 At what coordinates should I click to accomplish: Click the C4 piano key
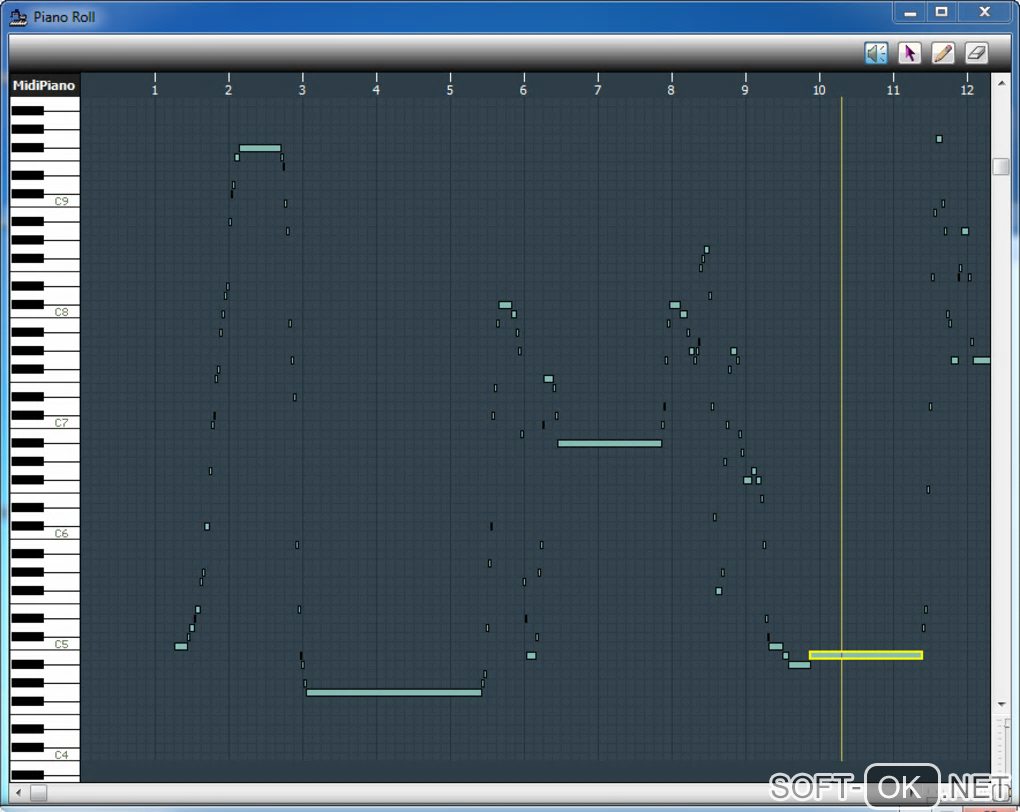click(61, 754)
